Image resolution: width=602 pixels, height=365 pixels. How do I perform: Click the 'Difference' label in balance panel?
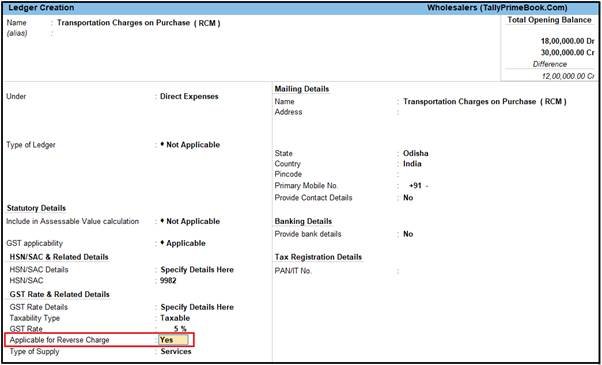pyautogui.click(x=550, y=64)
